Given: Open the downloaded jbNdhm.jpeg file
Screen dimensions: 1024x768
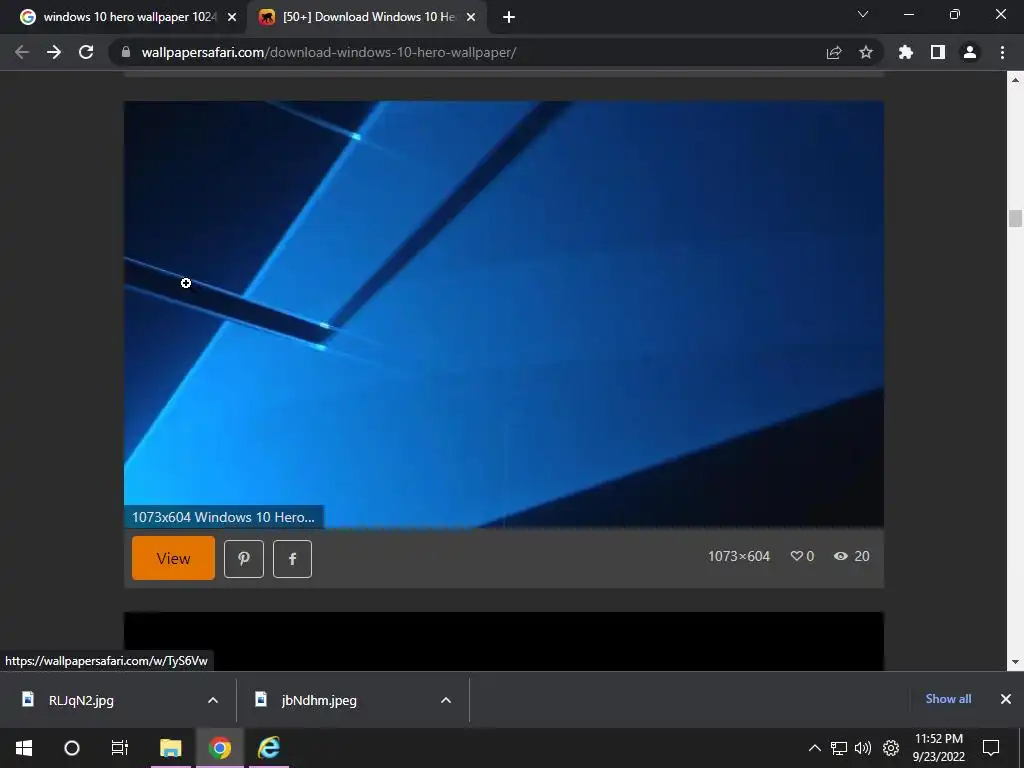Looking at the screenshot, I should point(319,700).
